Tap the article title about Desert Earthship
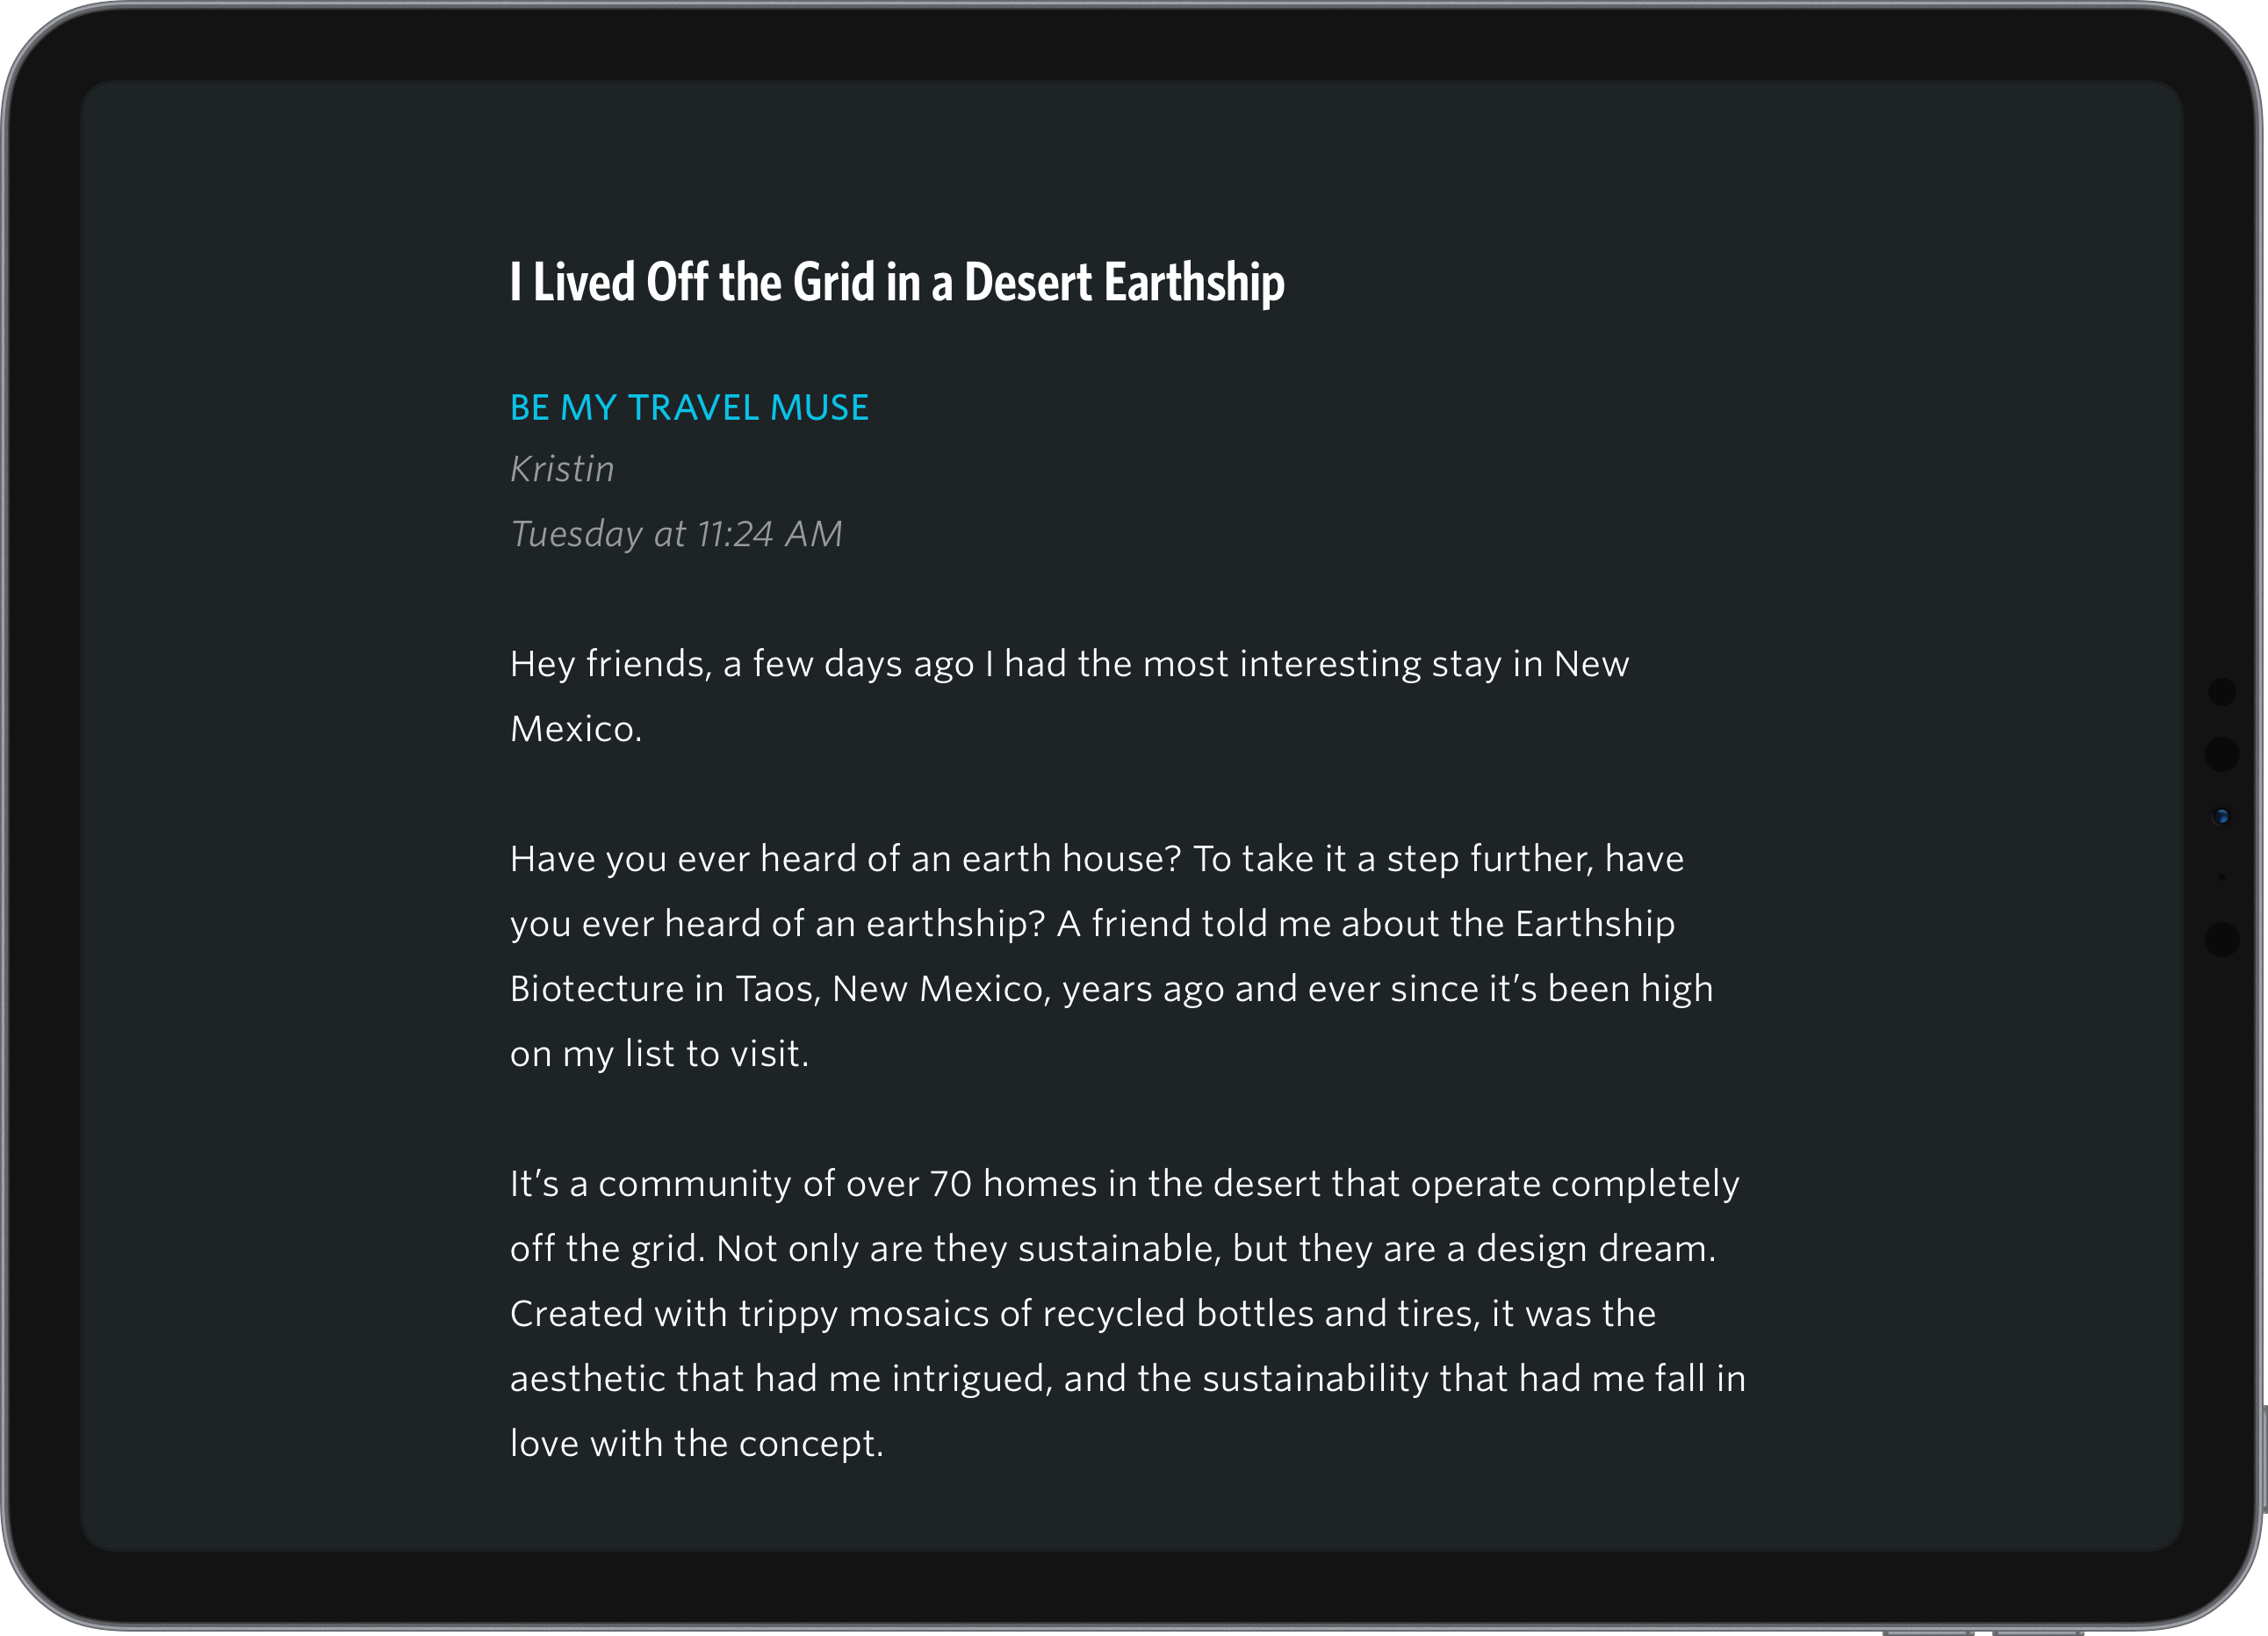The width and height of the screenshot is (2268, 1636). click(x=897, y=283)
